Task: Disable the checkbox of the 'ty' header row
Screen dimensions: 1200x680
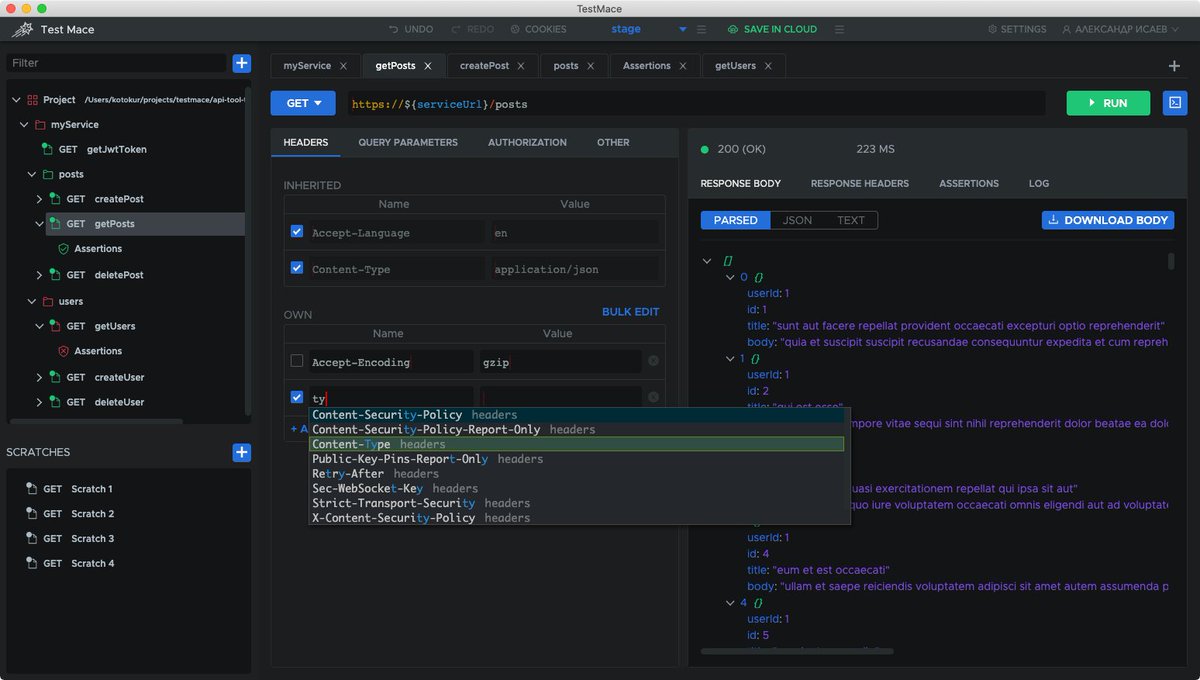Action: click(x=297, y=397)
